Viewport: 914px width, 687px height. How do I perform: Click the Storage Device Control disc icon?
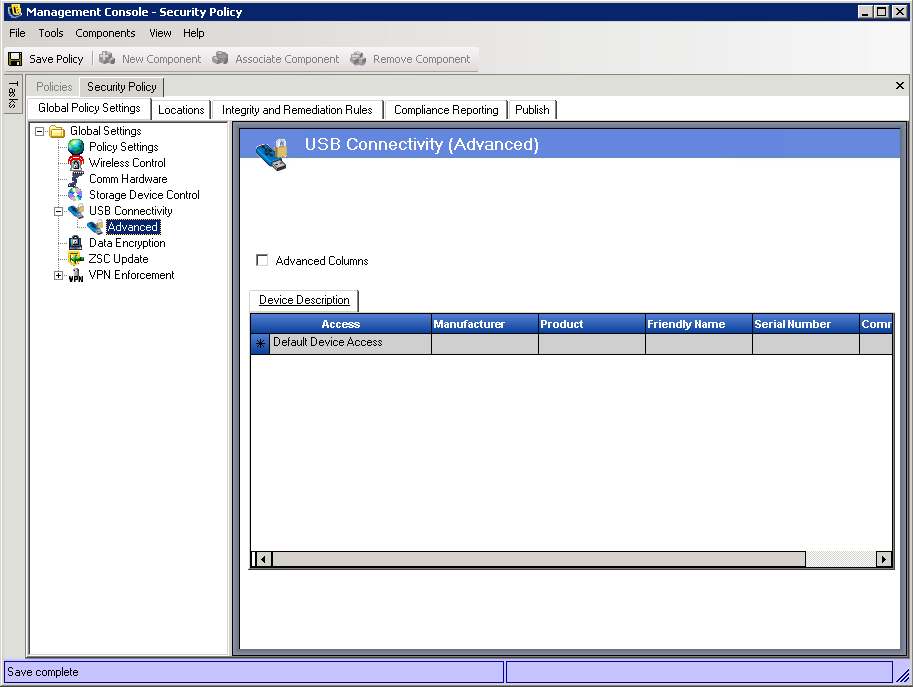click(x=76, y=195)
